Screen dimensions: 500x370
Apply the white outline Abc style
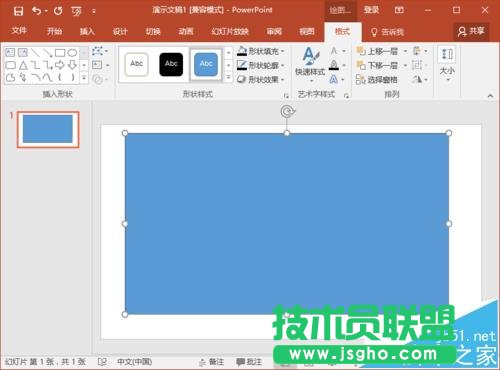tap(136, 64)
